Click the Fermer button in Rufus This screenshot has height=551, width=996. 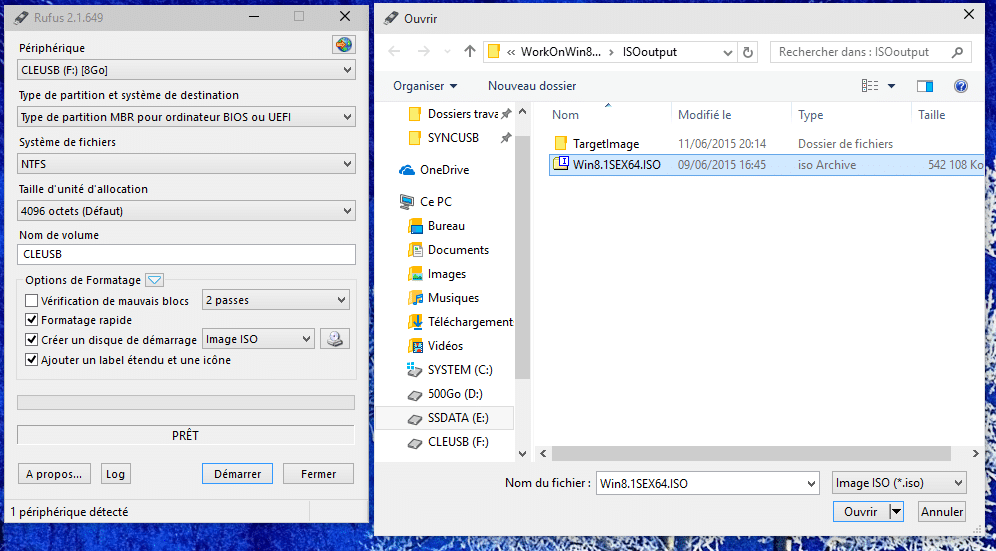coord(318,473)
